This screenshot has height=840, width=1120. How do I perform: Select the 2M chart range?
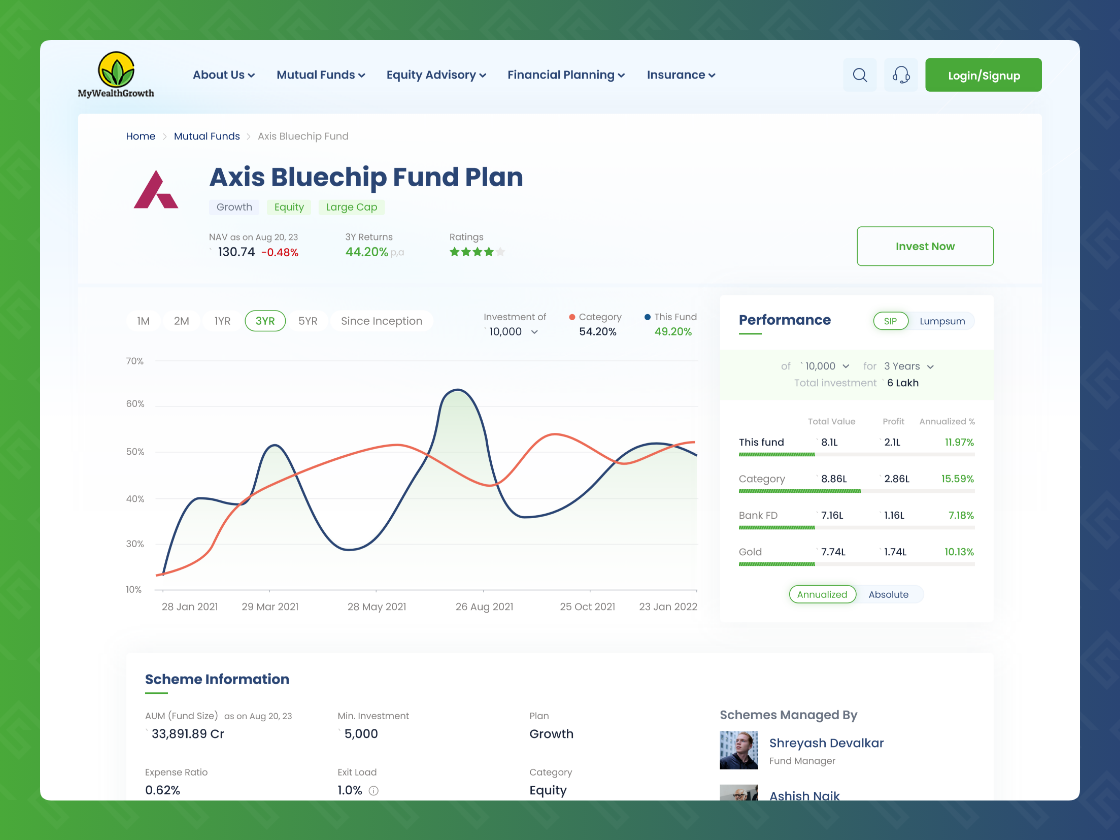[x=181, y=321]
